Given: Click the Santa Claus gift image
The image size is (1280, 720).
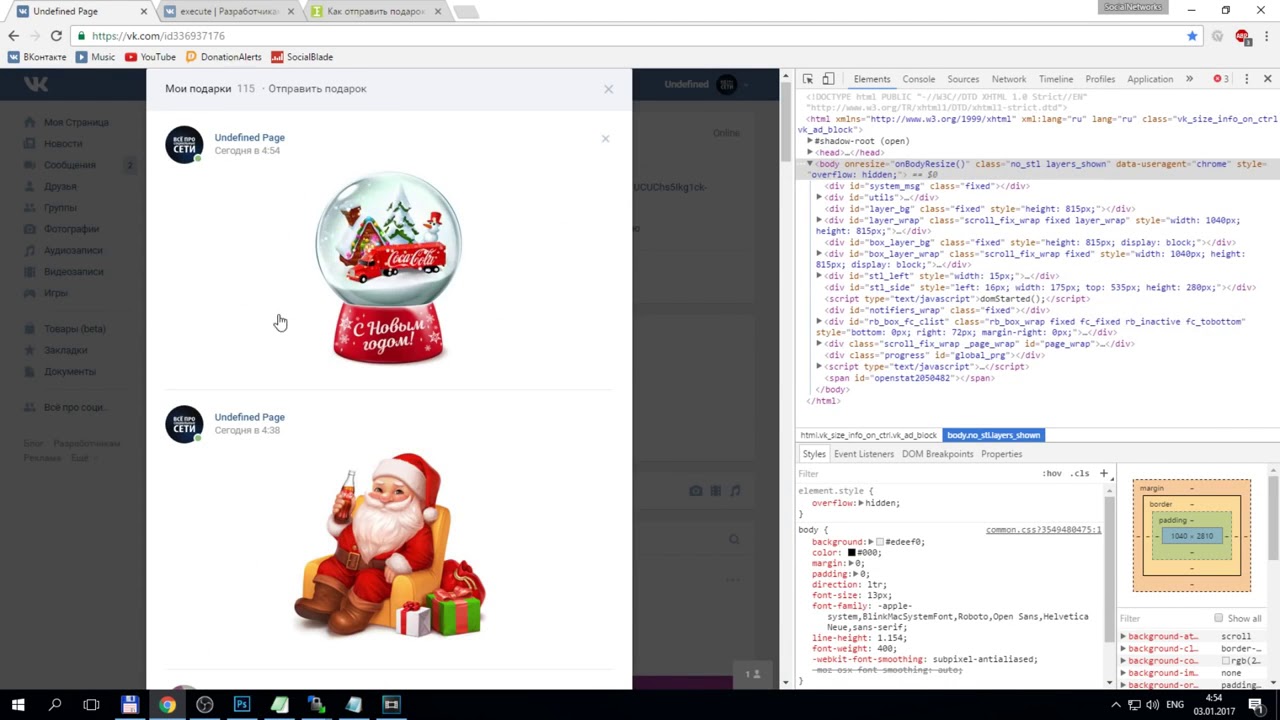Looking at the screenshot, I should click(x=390, y=546).
